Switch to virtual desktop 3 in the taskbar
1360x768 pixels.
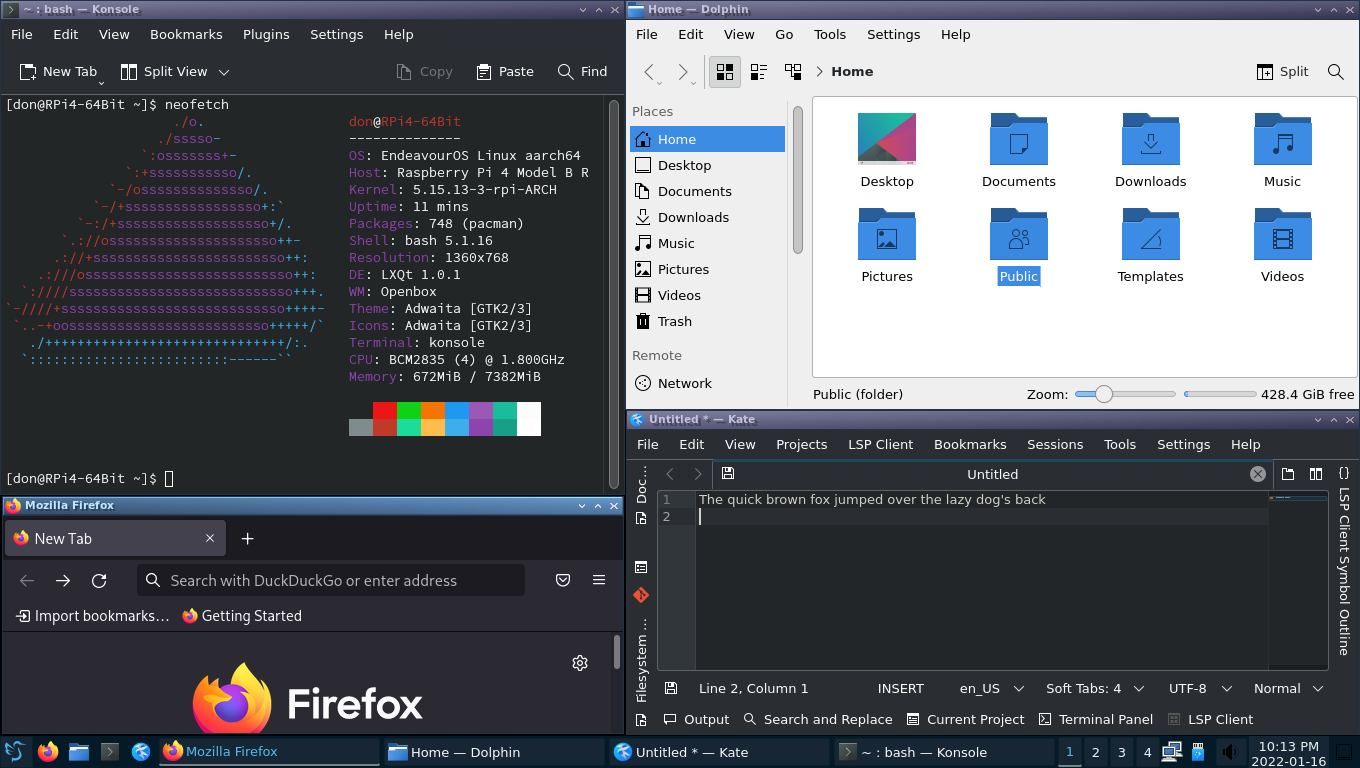pyautogui.click(x=1122, y=752)
